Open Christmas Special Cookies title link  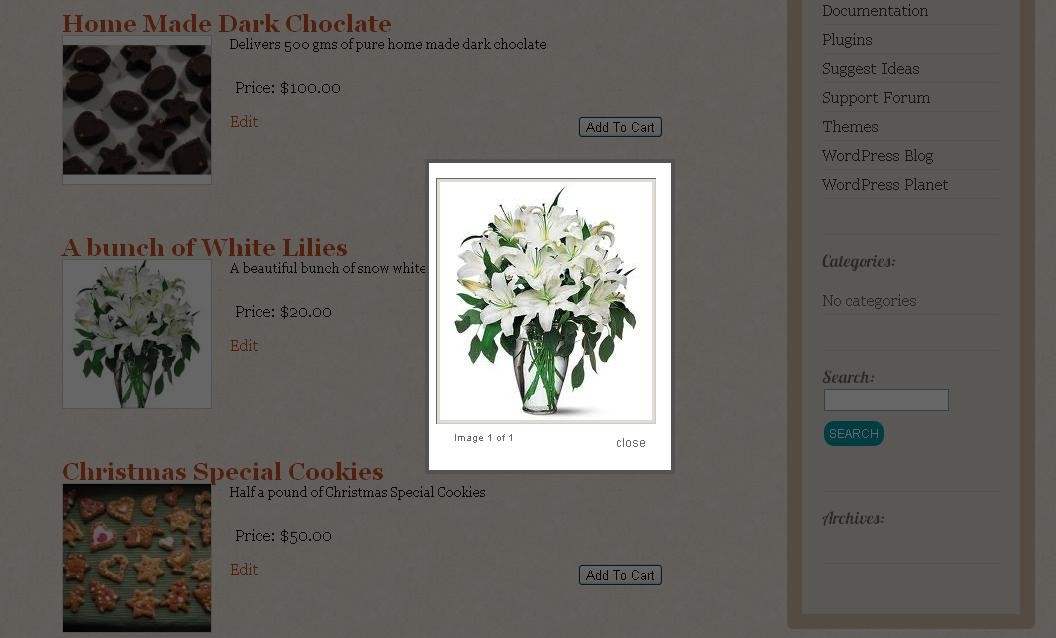click(x=223, y=472)
